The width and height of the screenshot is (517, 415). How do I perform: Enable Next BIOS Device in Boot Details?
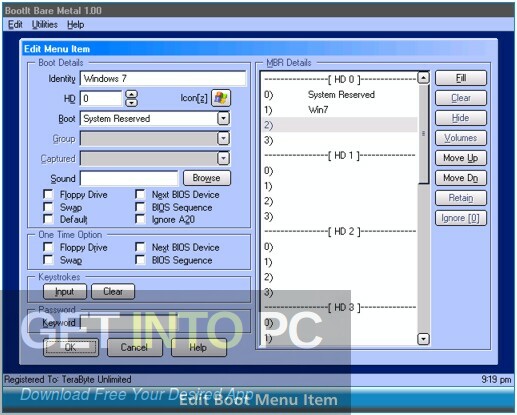coord(140,194)
